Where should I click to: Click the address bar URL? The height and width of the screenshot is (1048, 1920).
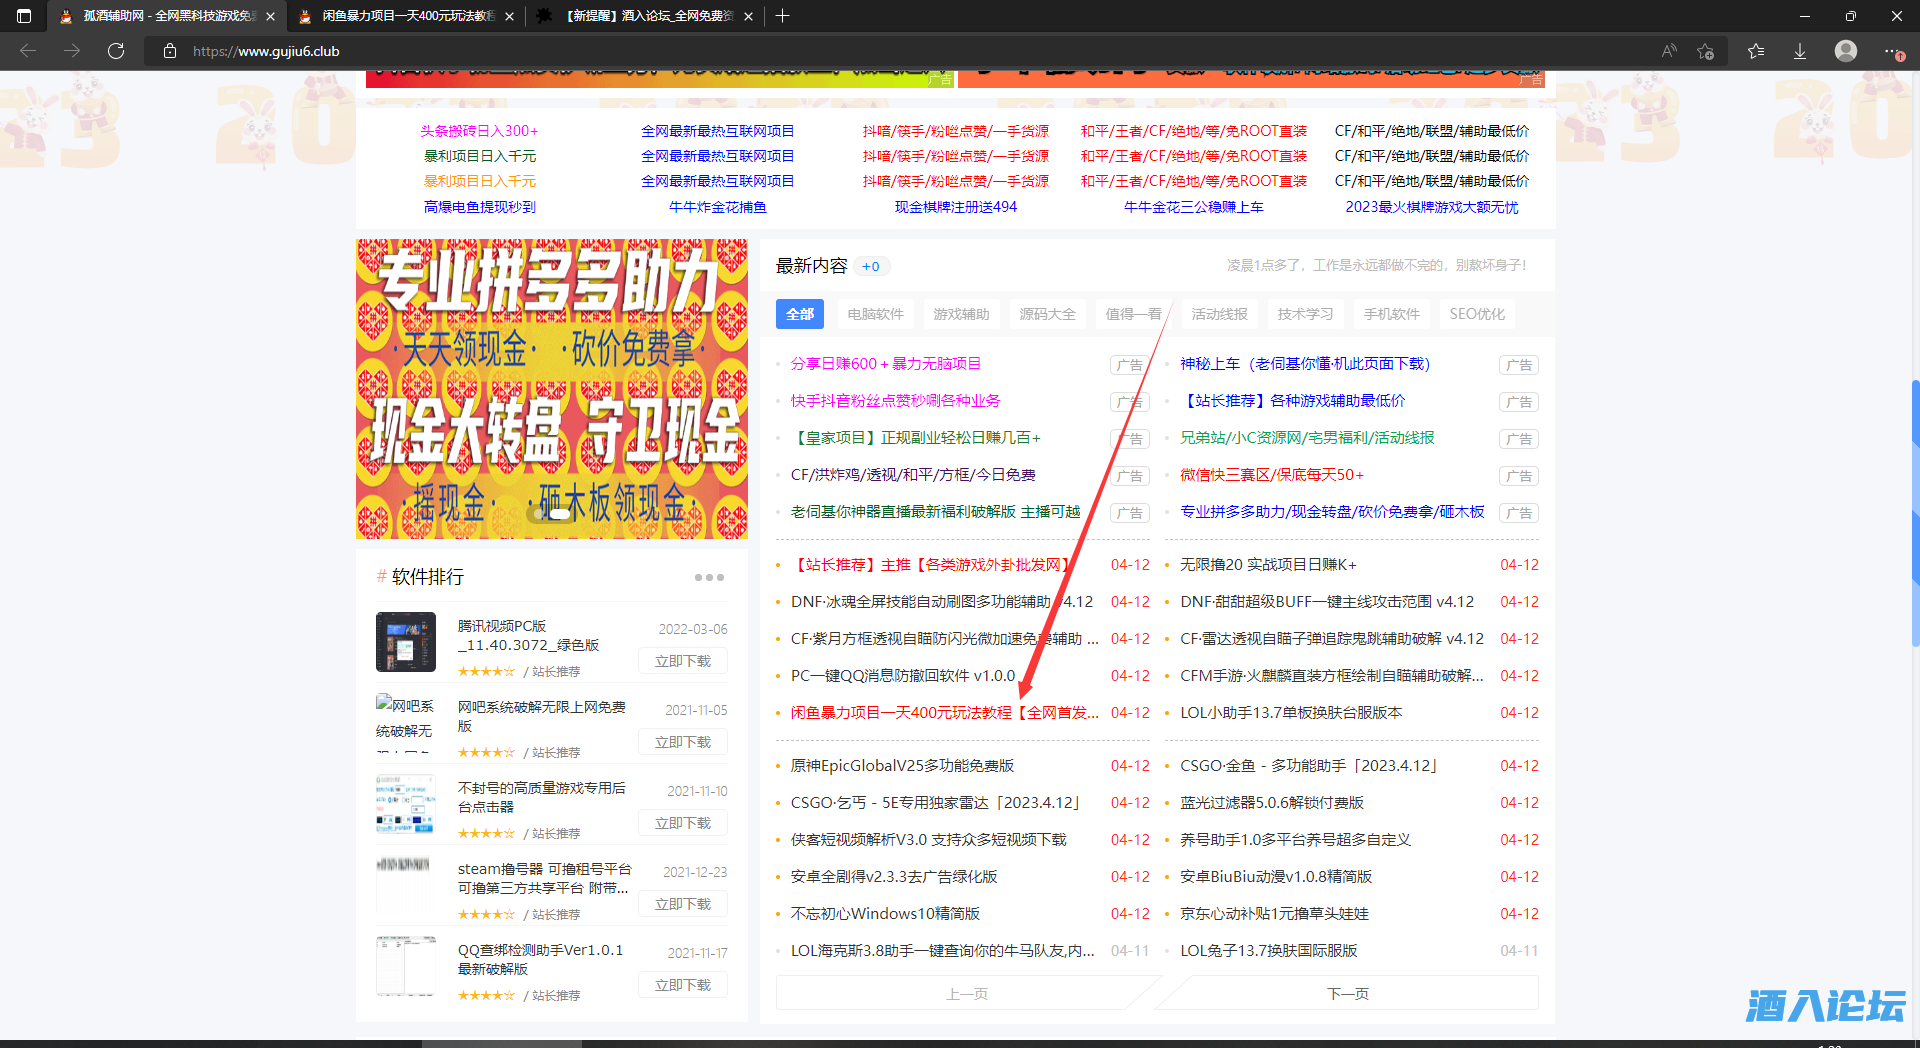tap(266, 51)
